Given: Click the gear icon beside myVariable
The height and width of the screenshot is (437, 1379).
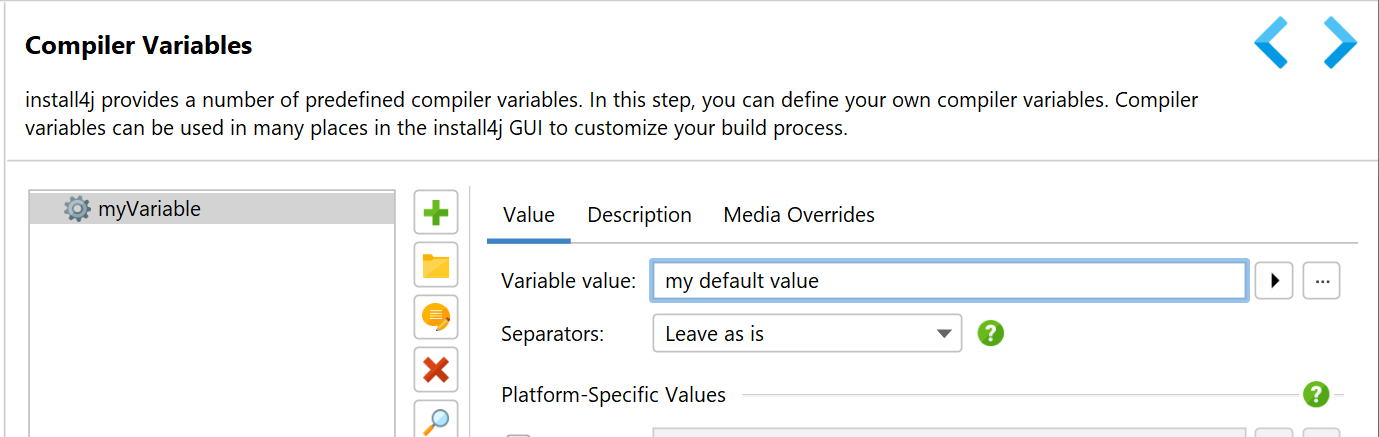Looking at the screenshot, I should point(77,209).
